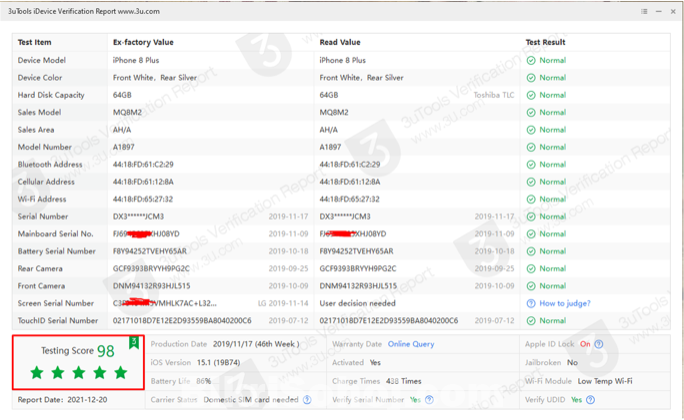The height and width of the screenshot is (420, 684).
Task: Select the Toshiba TLC label
Action: (x=494, y=95)
